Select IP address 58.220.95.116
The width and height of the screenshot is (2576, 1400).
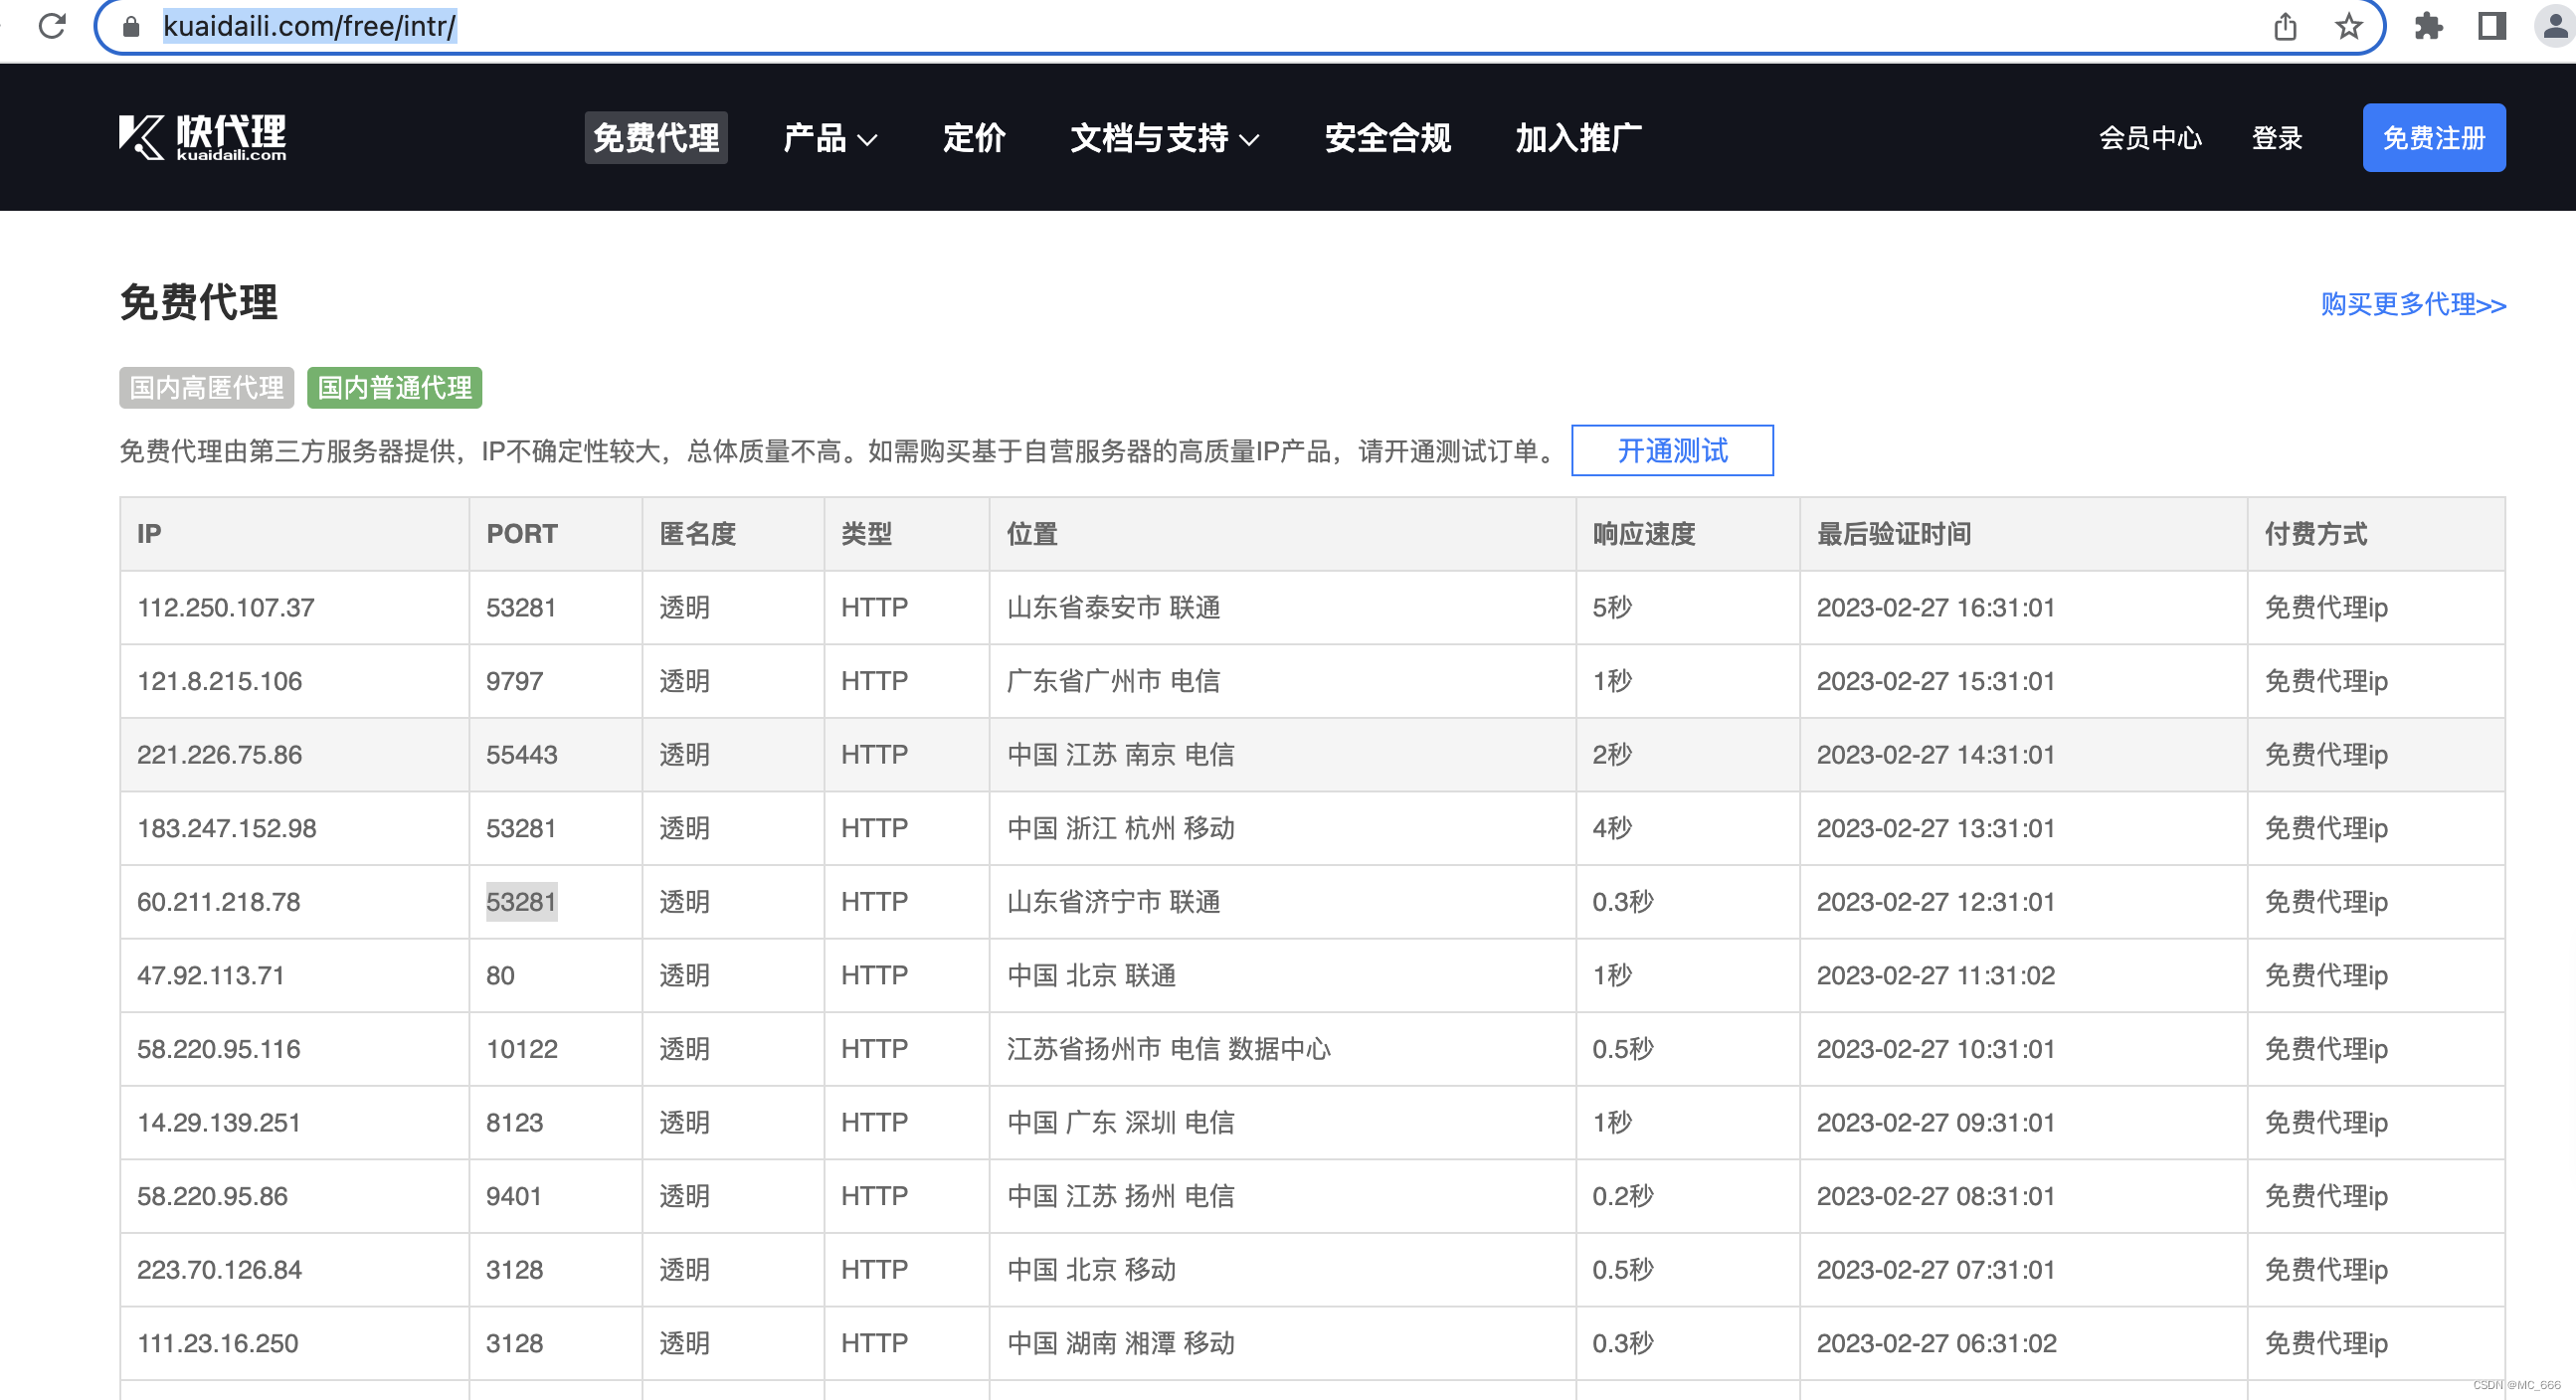(219, 1050)
